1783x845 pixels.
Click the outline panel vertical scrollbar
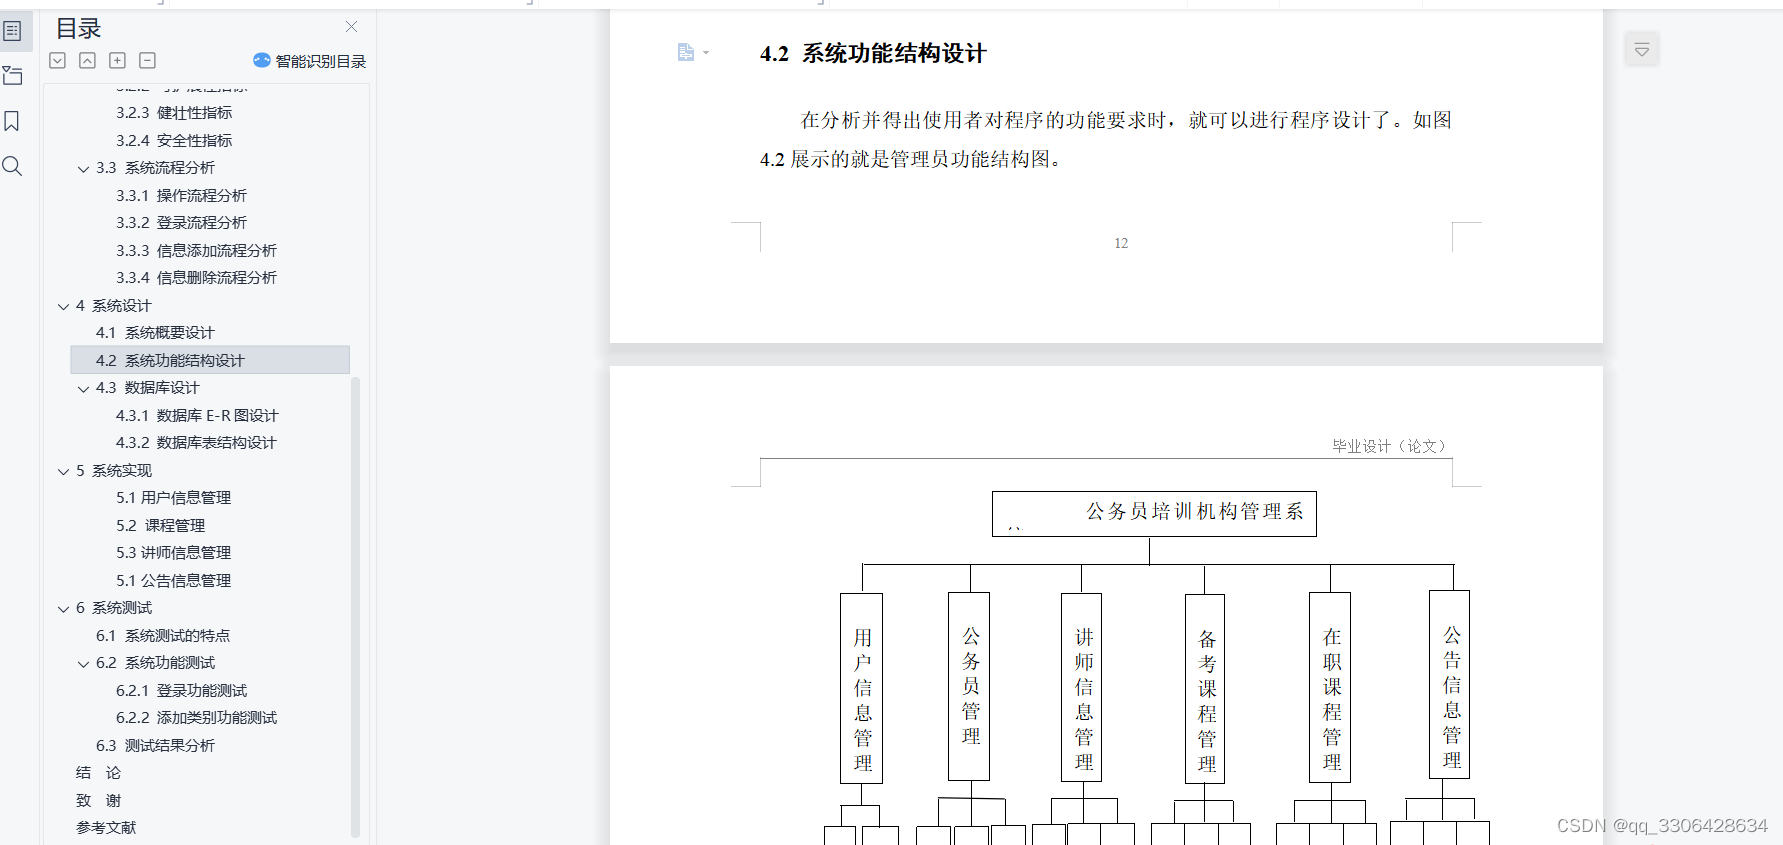(355, 606)
